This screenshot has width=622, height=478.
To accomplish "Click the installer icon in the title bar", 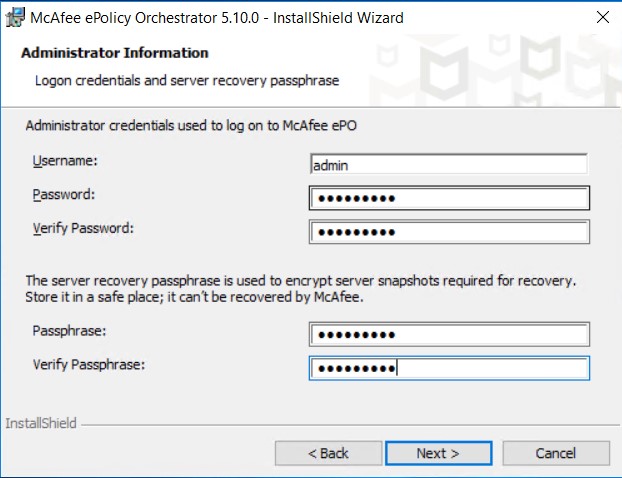I will (15, 17).
